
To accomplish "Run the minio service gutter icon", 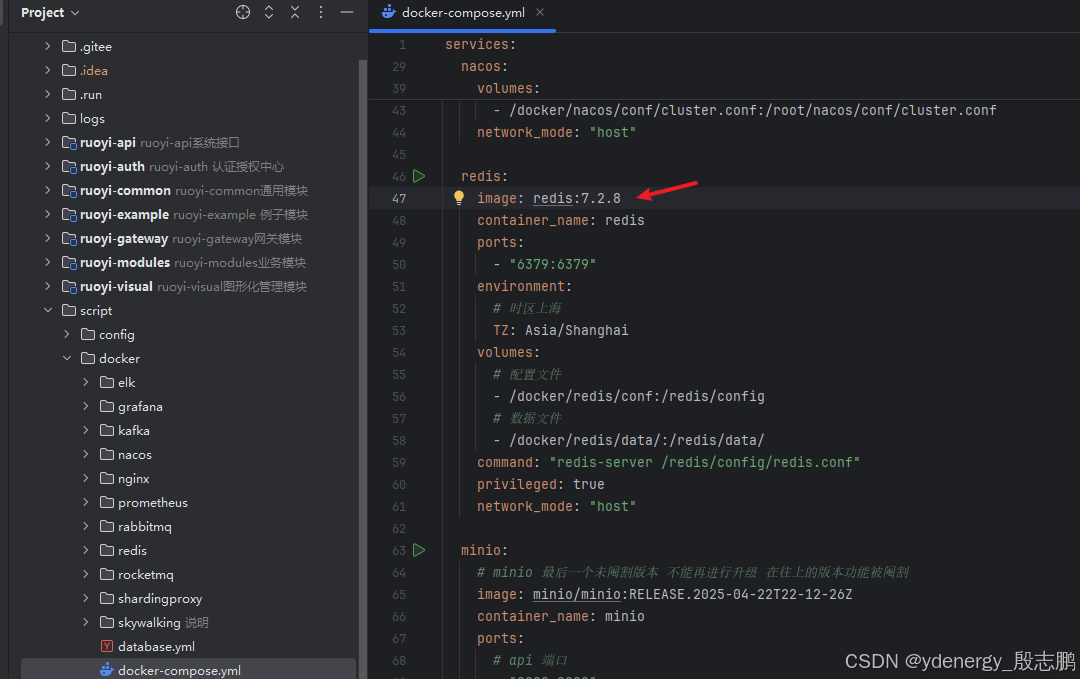I will 419,550.
